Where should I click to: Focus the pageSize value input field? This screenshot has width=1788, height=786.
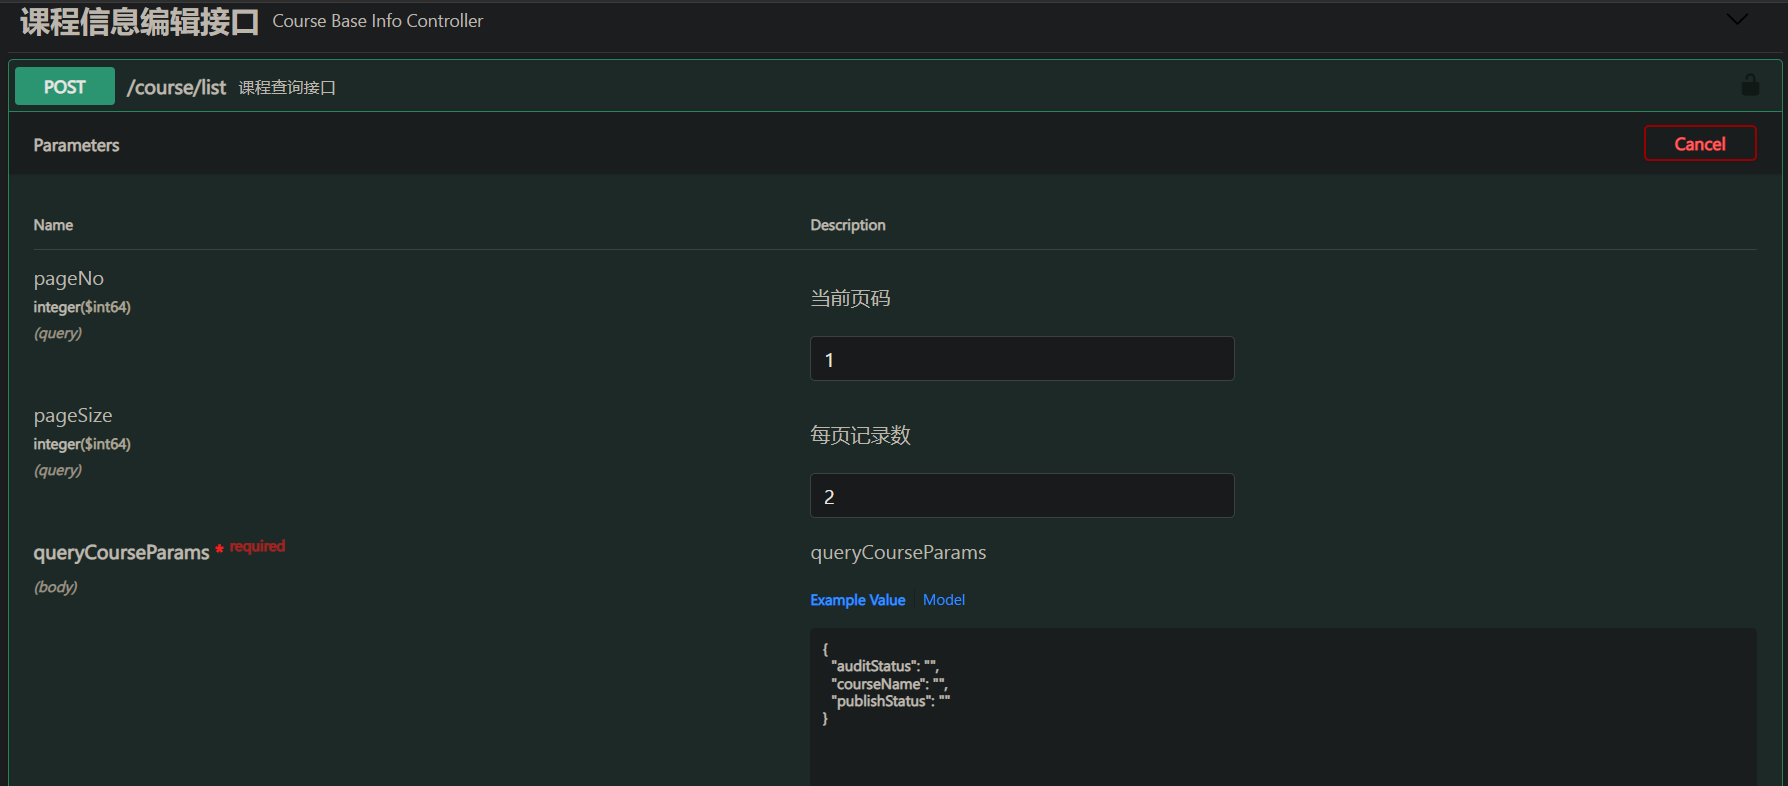click(x=1021, y=496)
